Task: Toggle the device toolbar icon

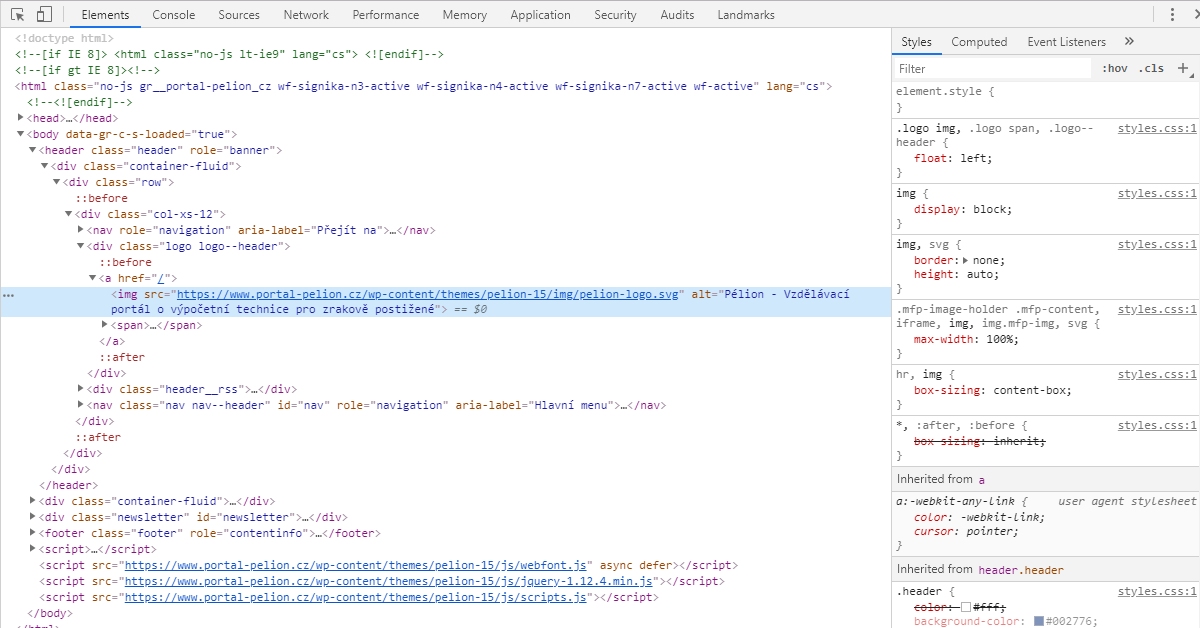Action: (44, 14)
